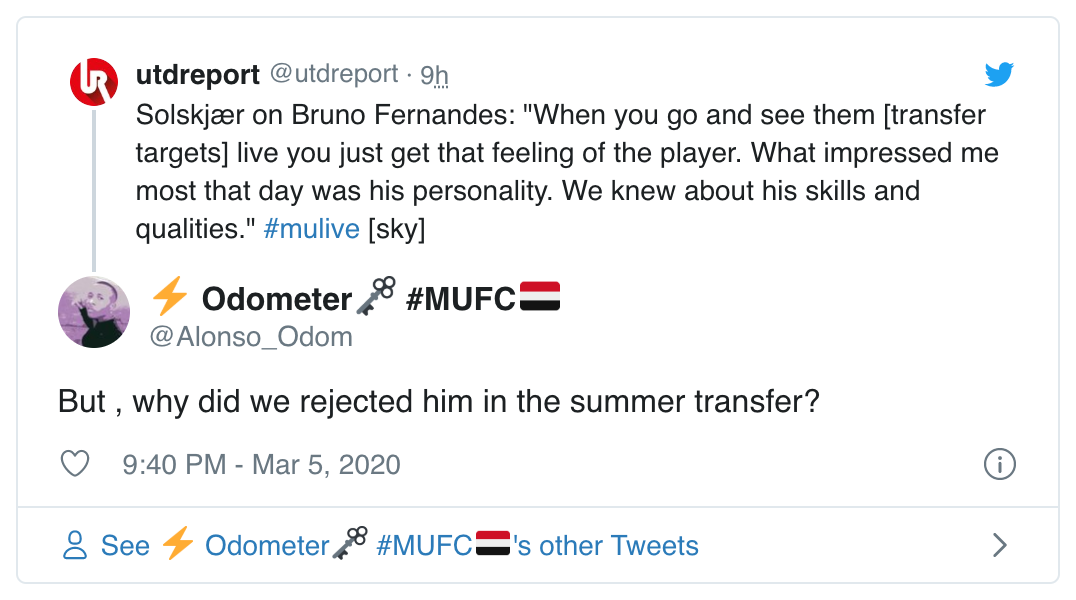Click the utdreport profile avatar
Screen dimensions: 1076x600
coord(94,82)
